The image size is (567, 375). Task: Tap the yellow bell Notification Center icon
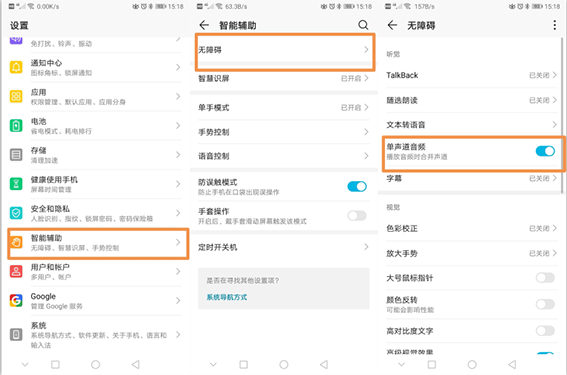point(16,67)
